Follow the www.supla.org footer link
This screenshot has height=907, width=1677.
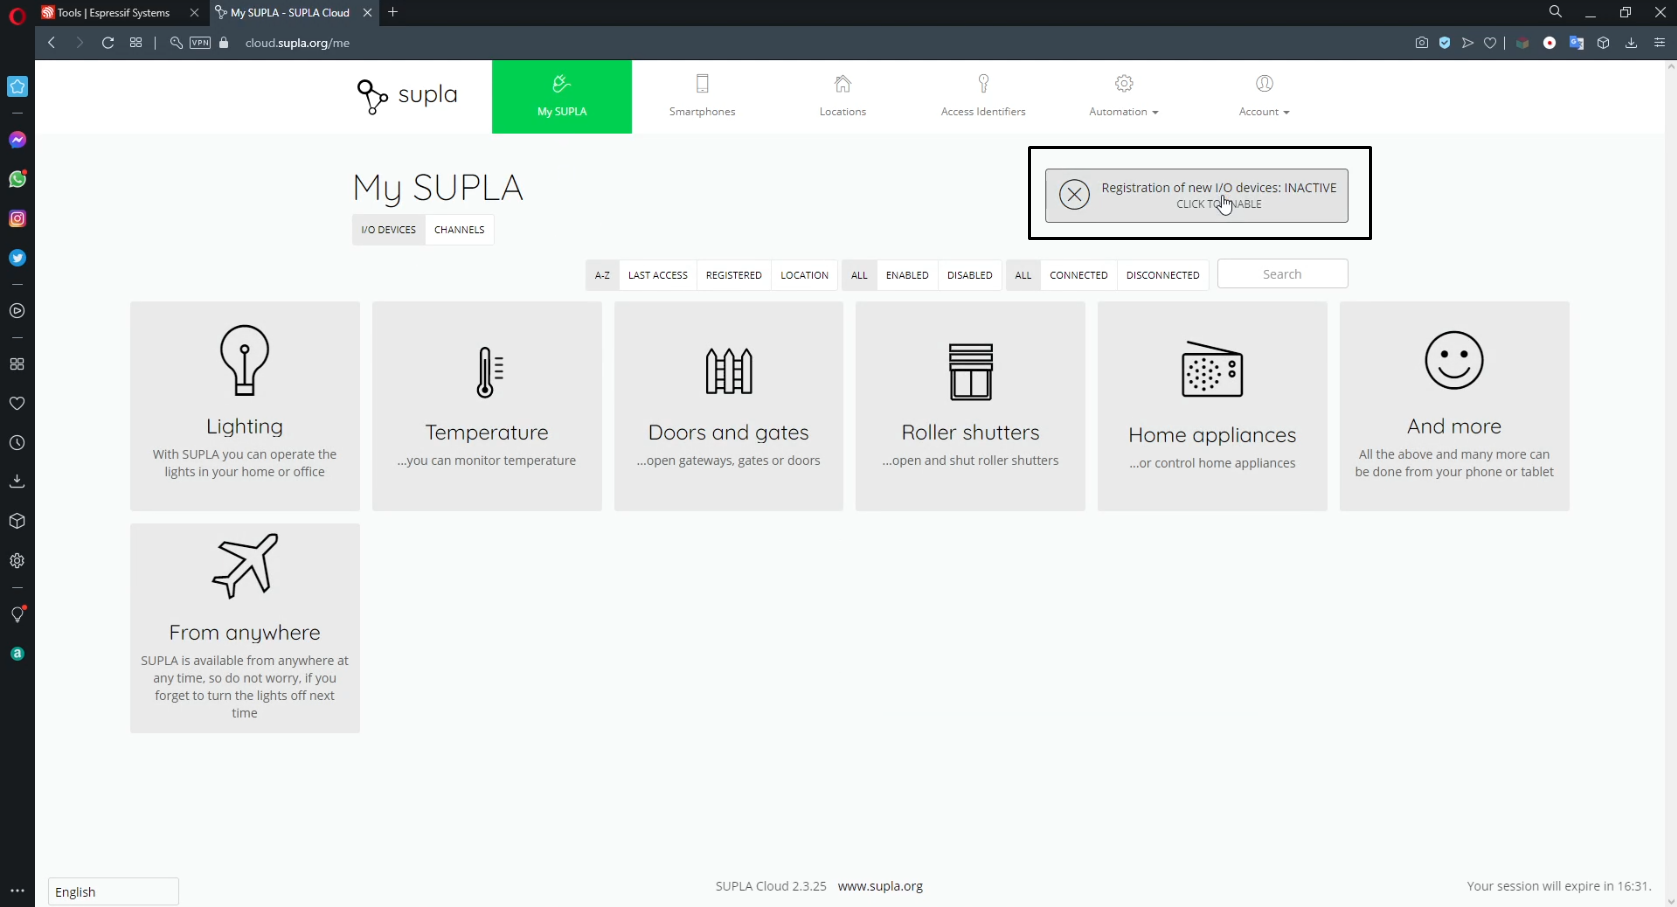tap(880, 886)
